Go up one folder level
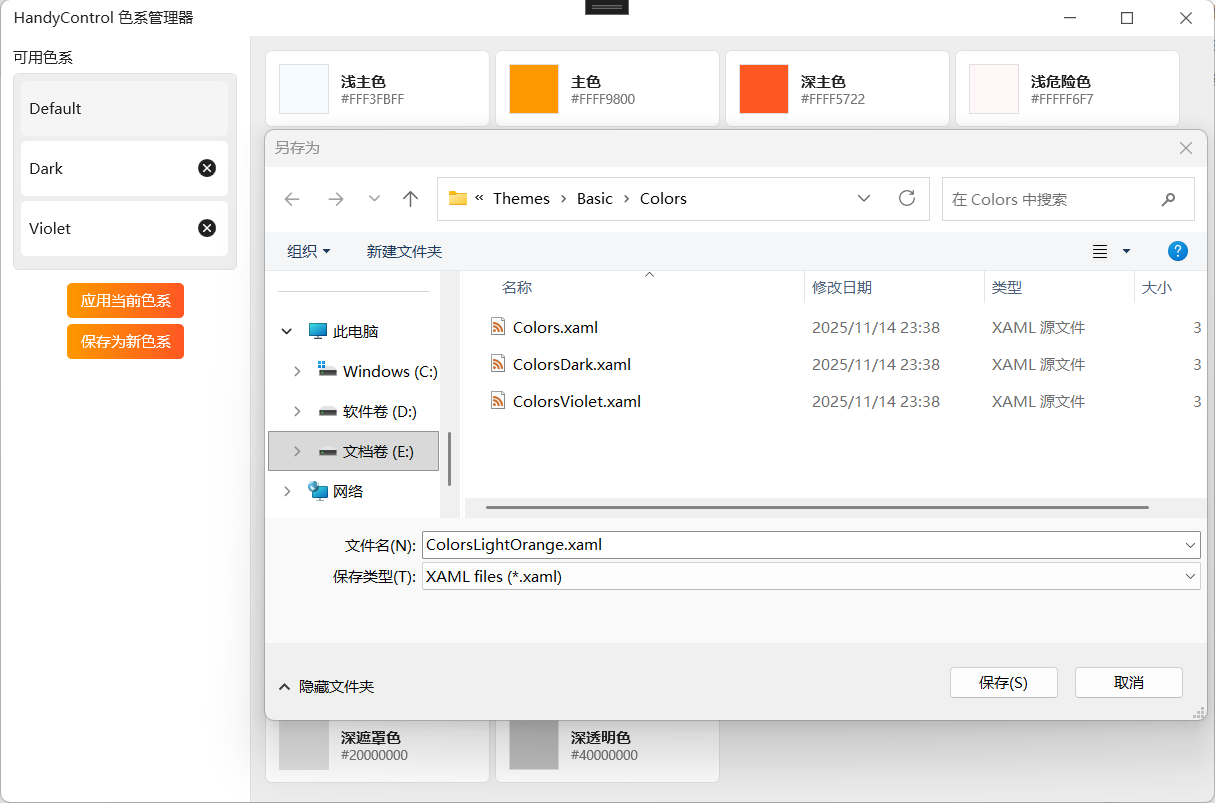Screen dimensions: 1215x803 410,199
